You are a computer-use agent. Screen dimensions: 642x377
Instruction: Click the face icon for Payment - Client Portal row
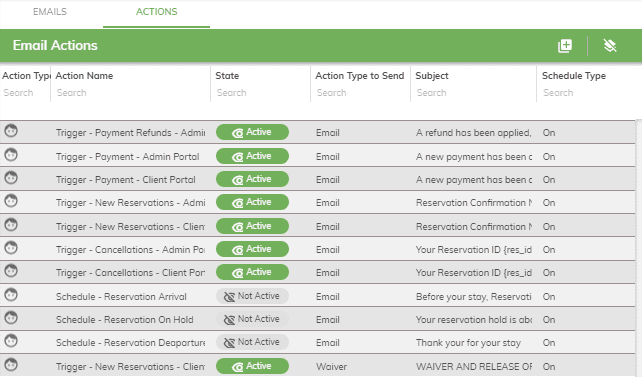tap(11, 178)
